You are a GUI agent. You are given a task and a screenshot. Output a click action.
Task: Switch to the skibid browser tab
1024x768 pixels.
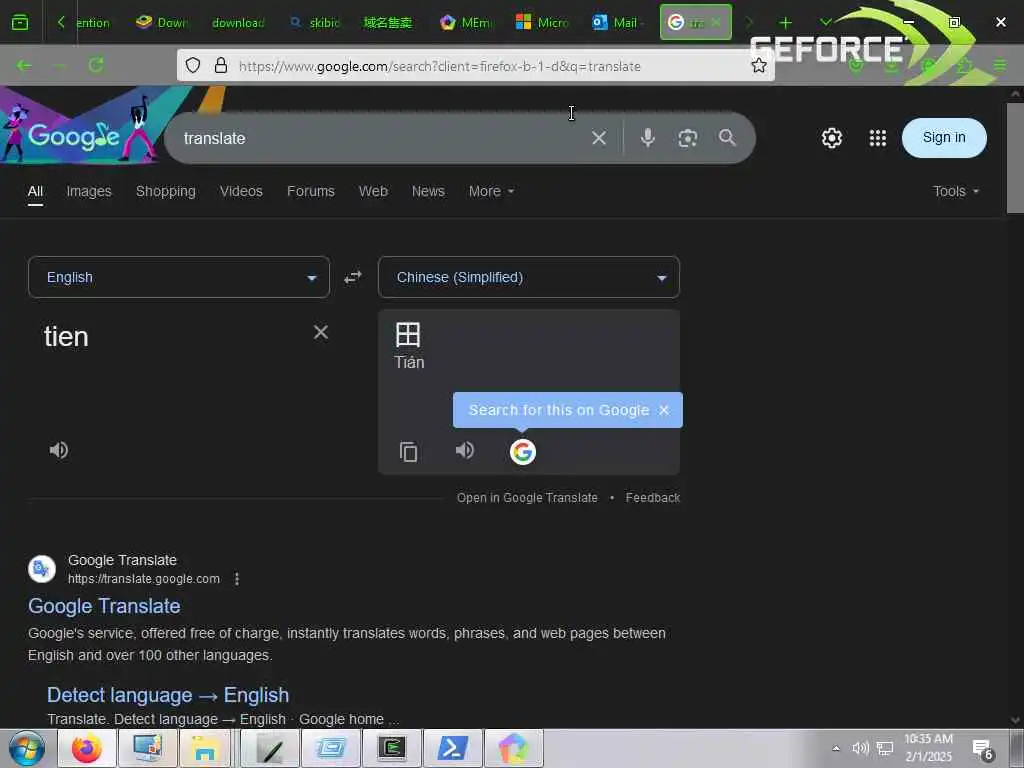click(x=316, y=23)
